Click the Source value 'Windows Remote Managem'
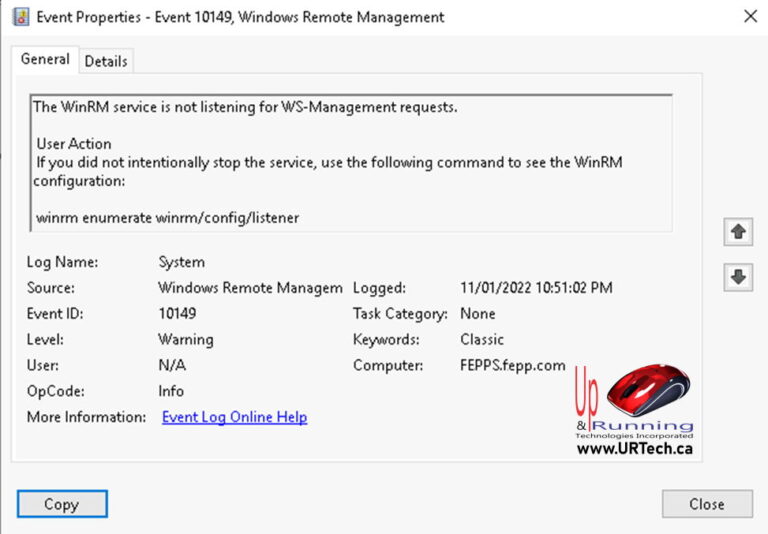 pyautogui.click(x=250, y=288)
